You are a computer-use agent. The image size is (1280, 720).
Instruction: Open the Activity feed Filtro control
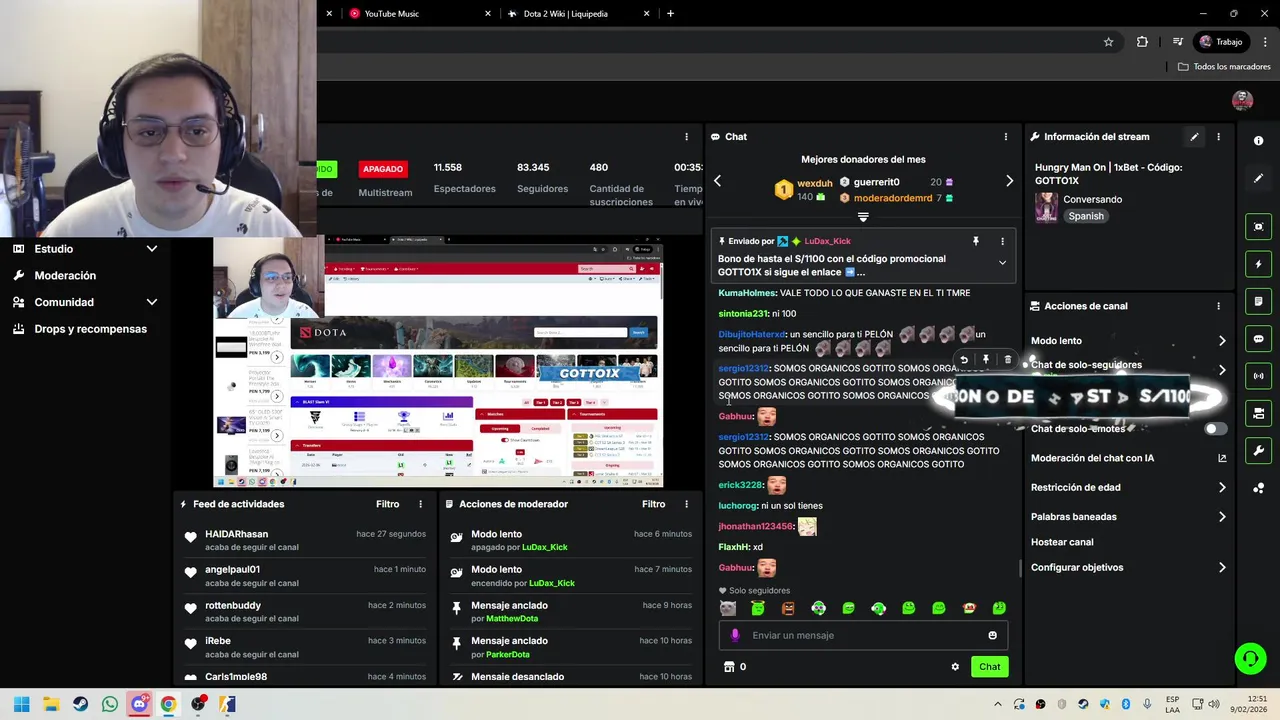pyautogui.click(x=387, y=504)
